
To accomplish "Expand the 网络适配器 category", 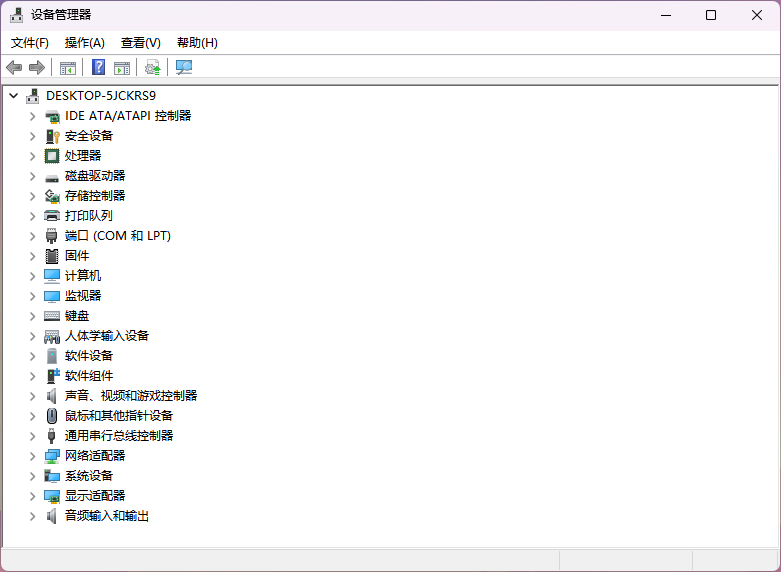I will pyautogui.click(x=32, y=456).
